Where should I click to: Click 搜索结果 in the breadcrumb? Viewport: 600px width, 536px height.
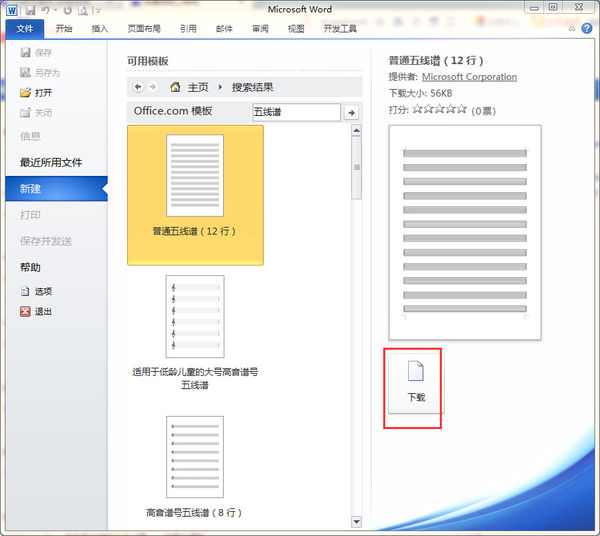pyautogui.click(x=253, y=87)
